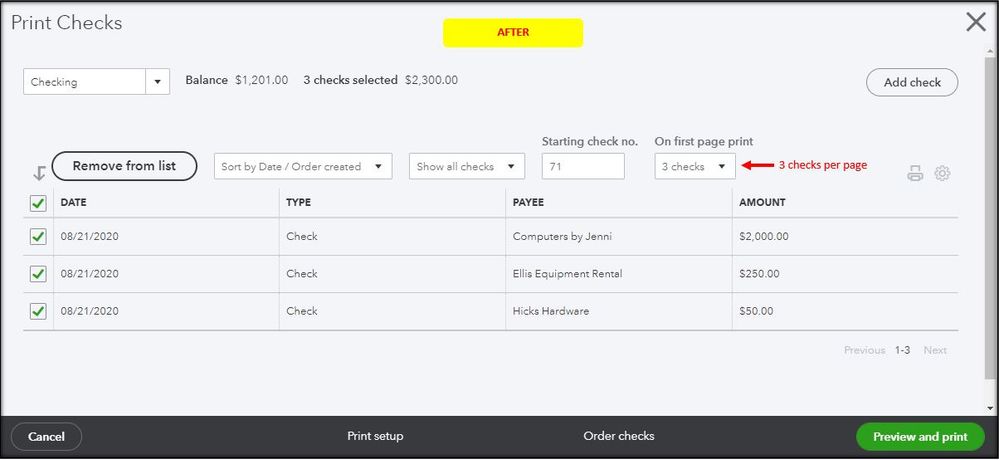Screen dimensions: 999x460
Task: Click the sort arrow icon above checkboxes
Action: [x=39, y=173]
